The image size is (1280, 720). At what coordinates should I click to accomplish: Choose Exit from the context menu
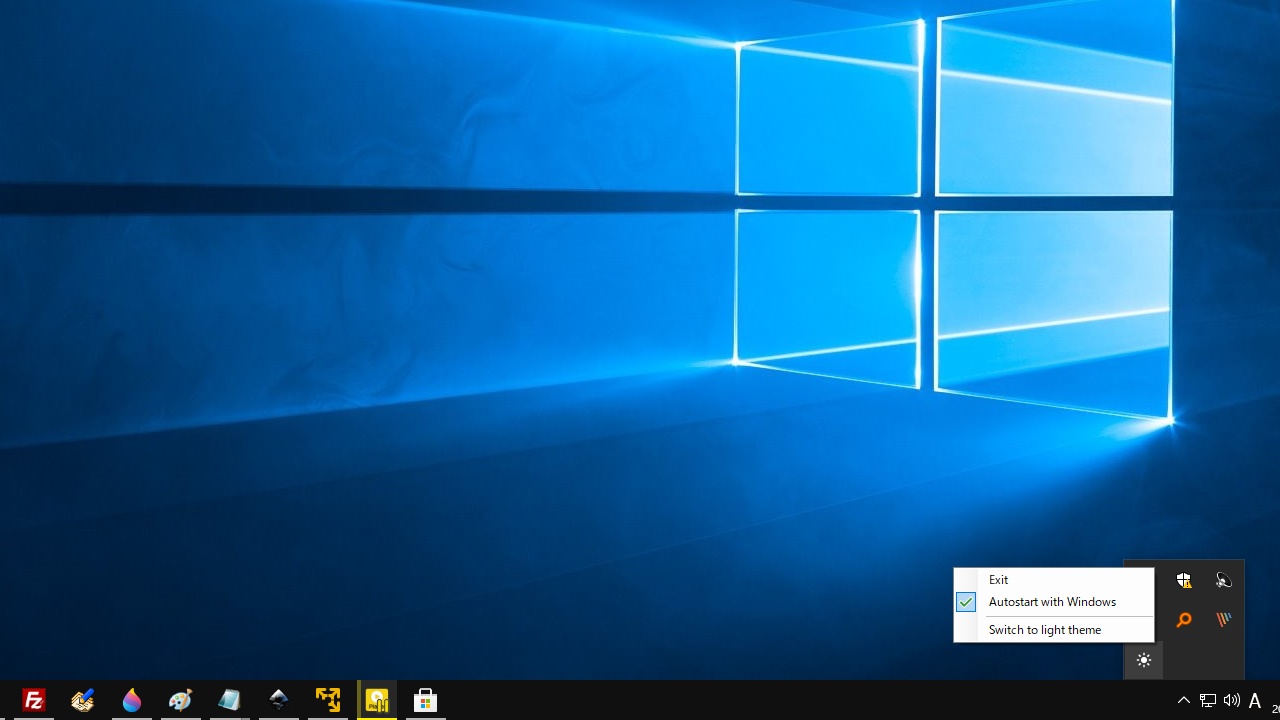1054,580
